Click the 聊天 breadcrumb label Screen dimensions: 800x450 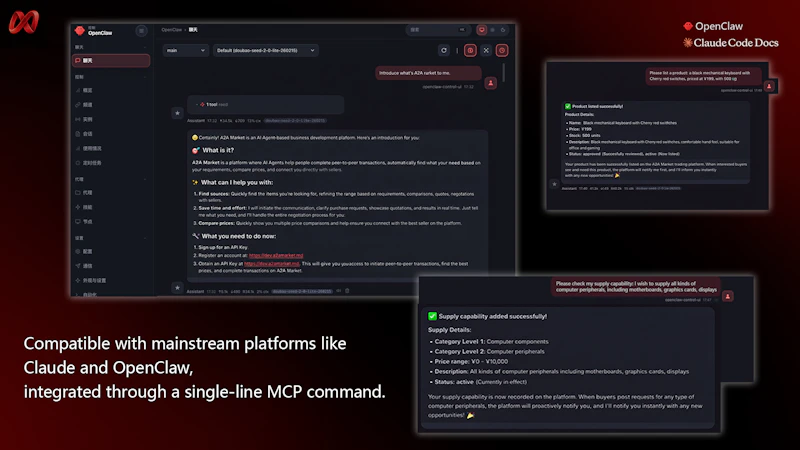(193, 30)
